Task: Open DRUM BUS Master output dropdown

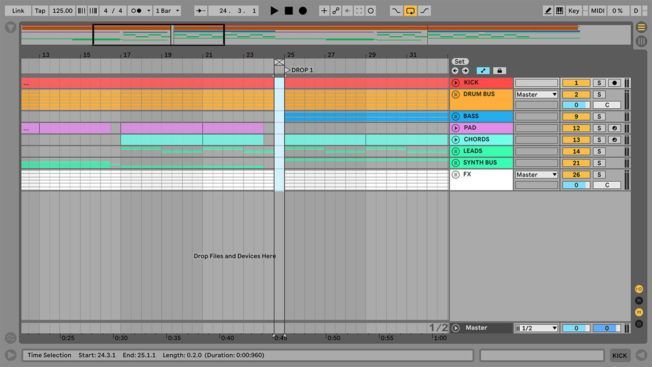Action: (536, 94)
